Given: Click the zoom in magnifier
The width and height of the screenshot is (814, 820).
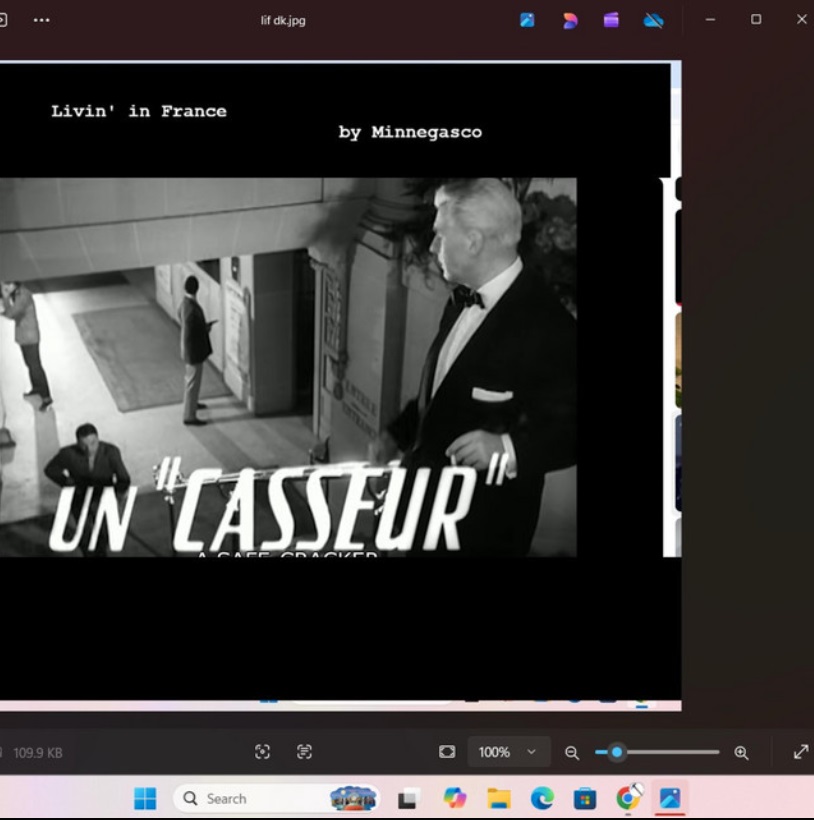Looking at the screenshot, I should click(x=741, y=753).
